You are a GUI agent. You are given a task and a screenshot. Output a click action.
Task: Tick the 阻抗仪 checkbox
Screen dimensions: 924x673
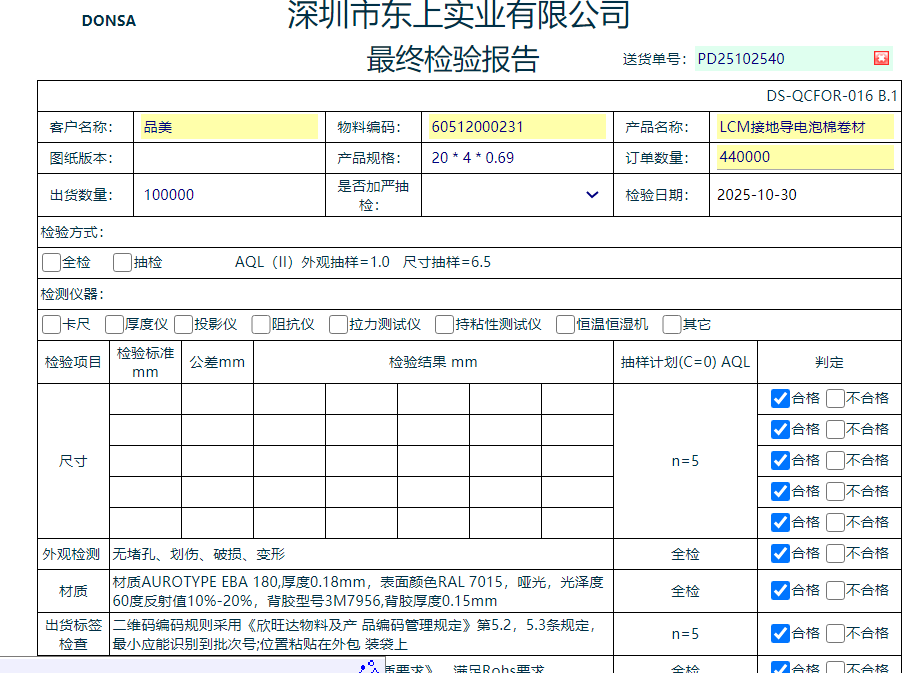(x=260, y=324)
